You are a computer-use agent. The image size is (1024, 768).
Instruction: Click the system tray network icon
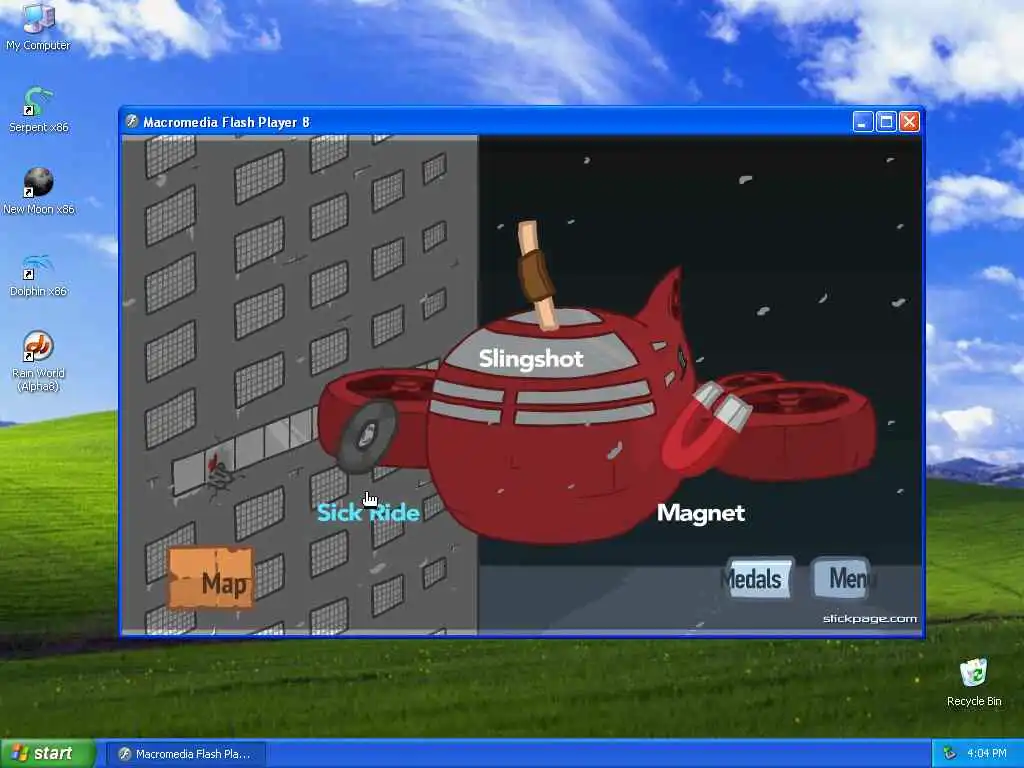point(949,754)
